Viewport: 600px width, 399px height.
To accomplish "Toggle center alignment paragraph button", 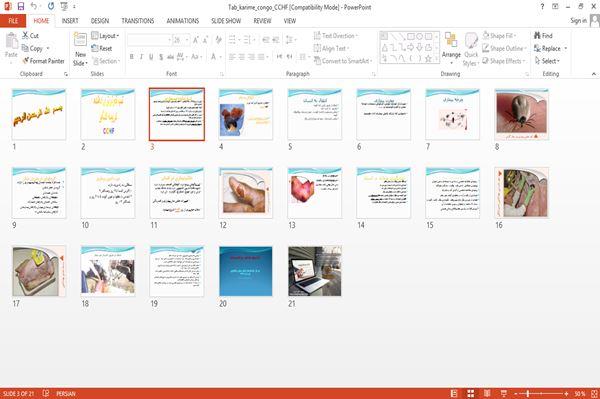I will (241, 57).
